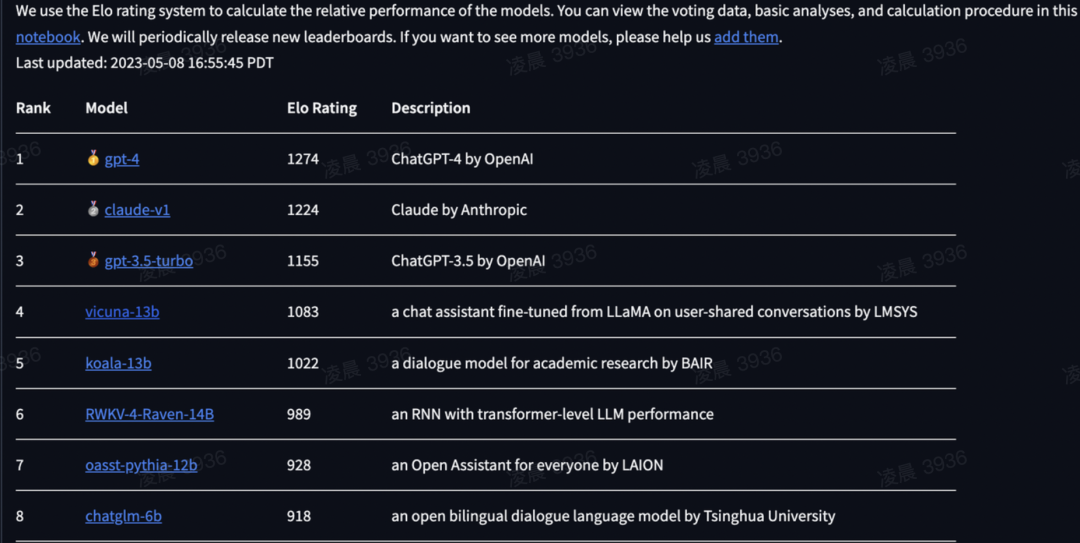The height and width of the screenshot is (543, 1080).
Task: Select the "Claude by Anthropic" description cell
Action: click(x=459, y=210)
